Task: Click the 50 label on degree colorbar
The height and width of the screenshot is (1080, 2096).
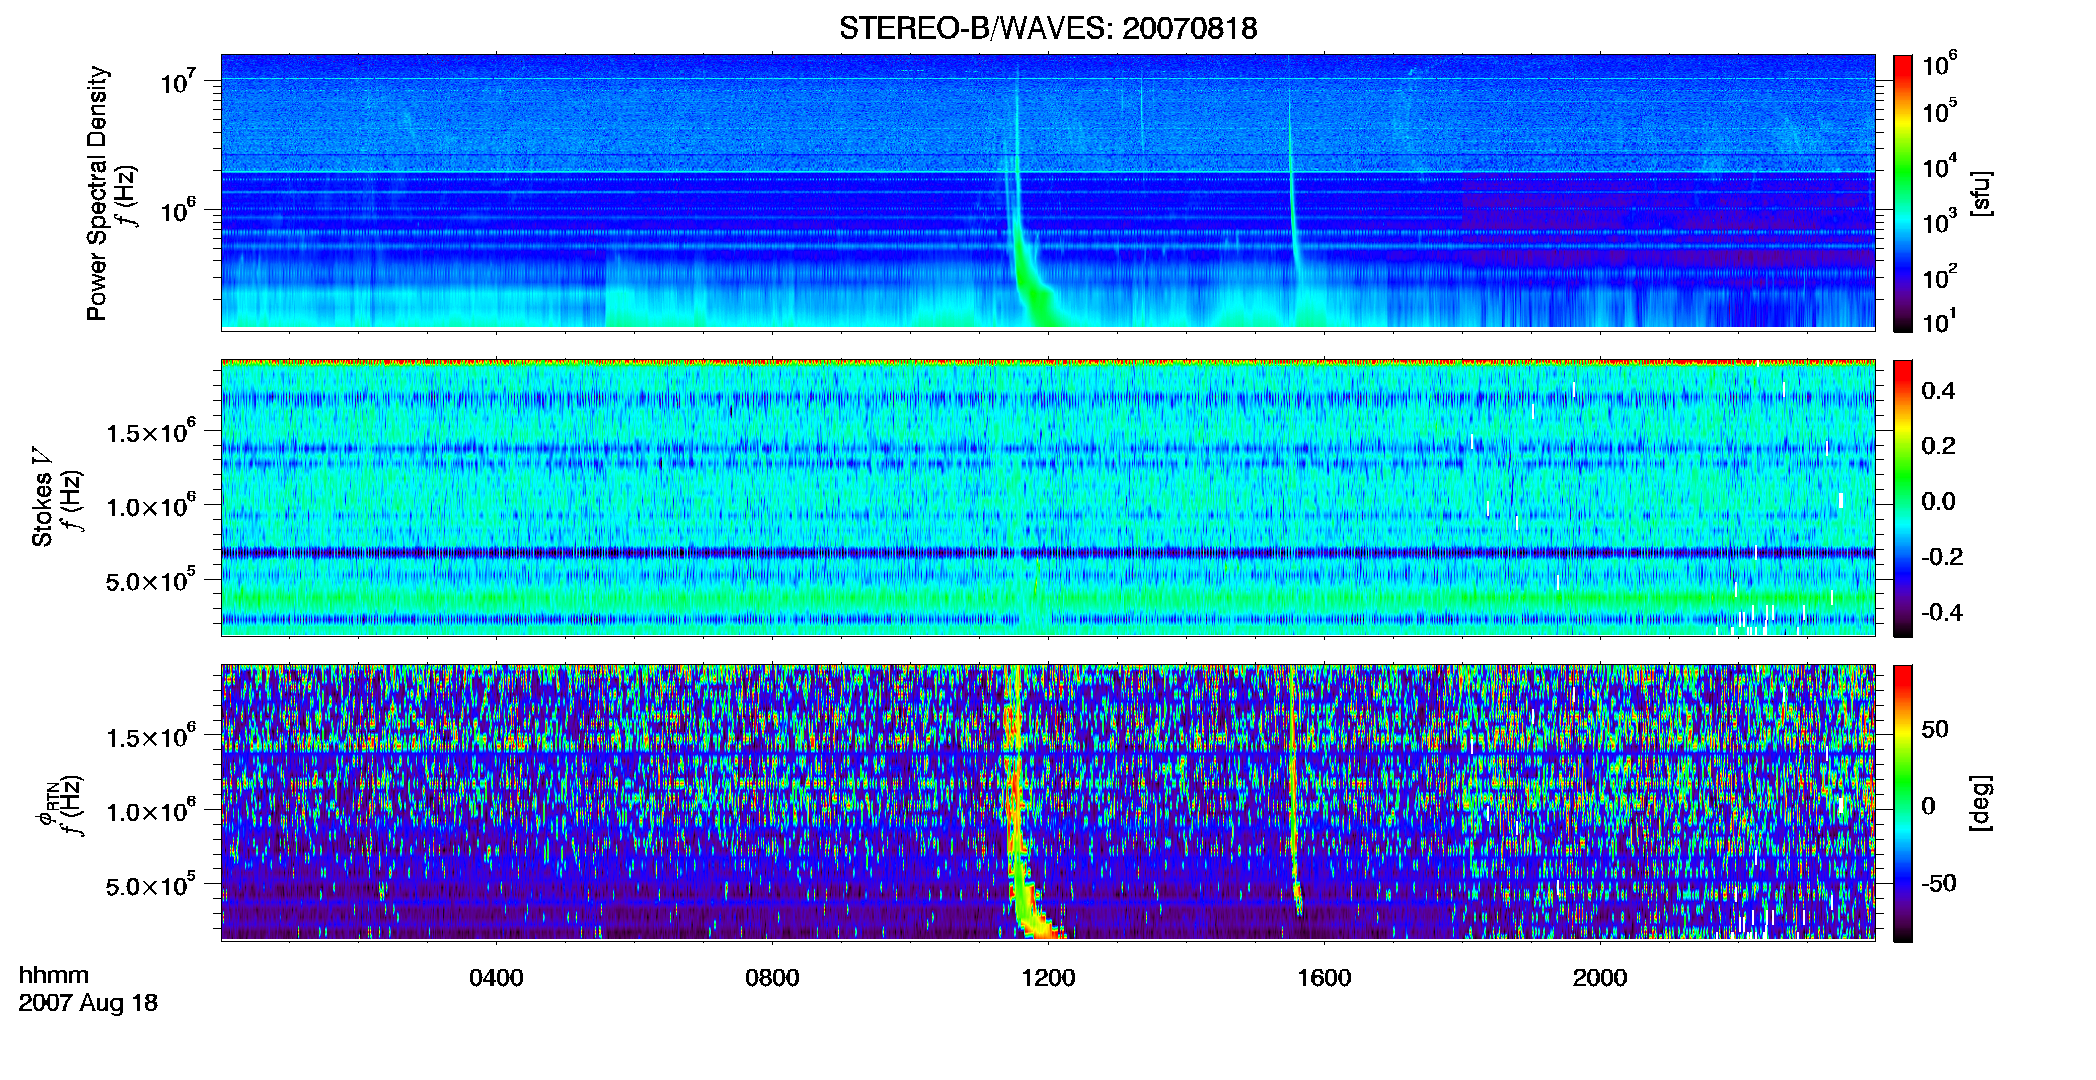Action: [1935, 729]
